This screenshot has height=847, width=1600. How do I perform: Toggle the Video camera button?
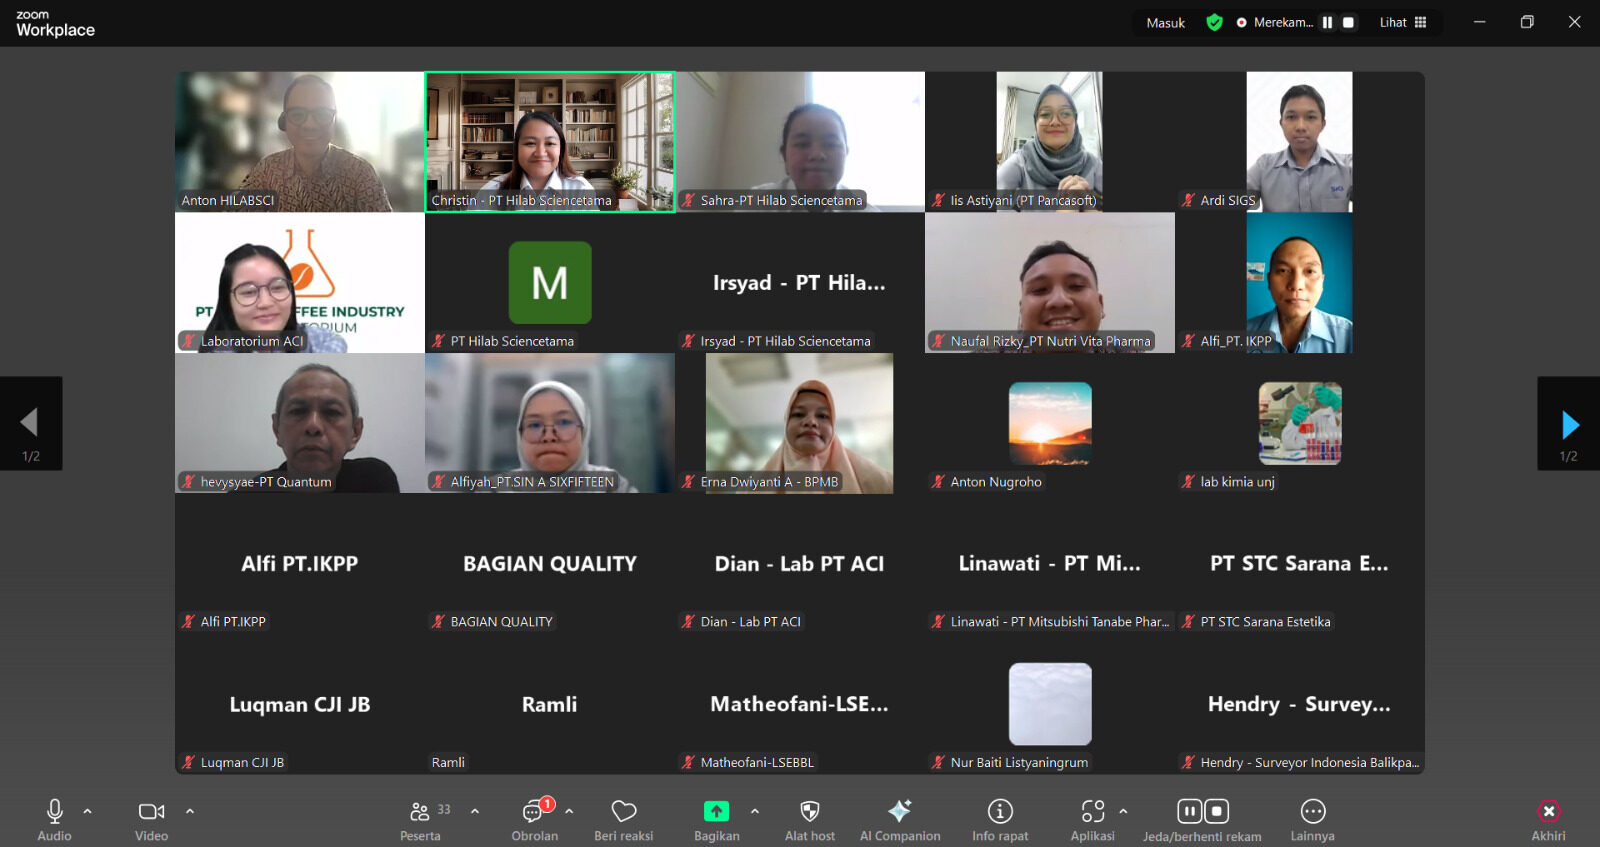point(151,811)
